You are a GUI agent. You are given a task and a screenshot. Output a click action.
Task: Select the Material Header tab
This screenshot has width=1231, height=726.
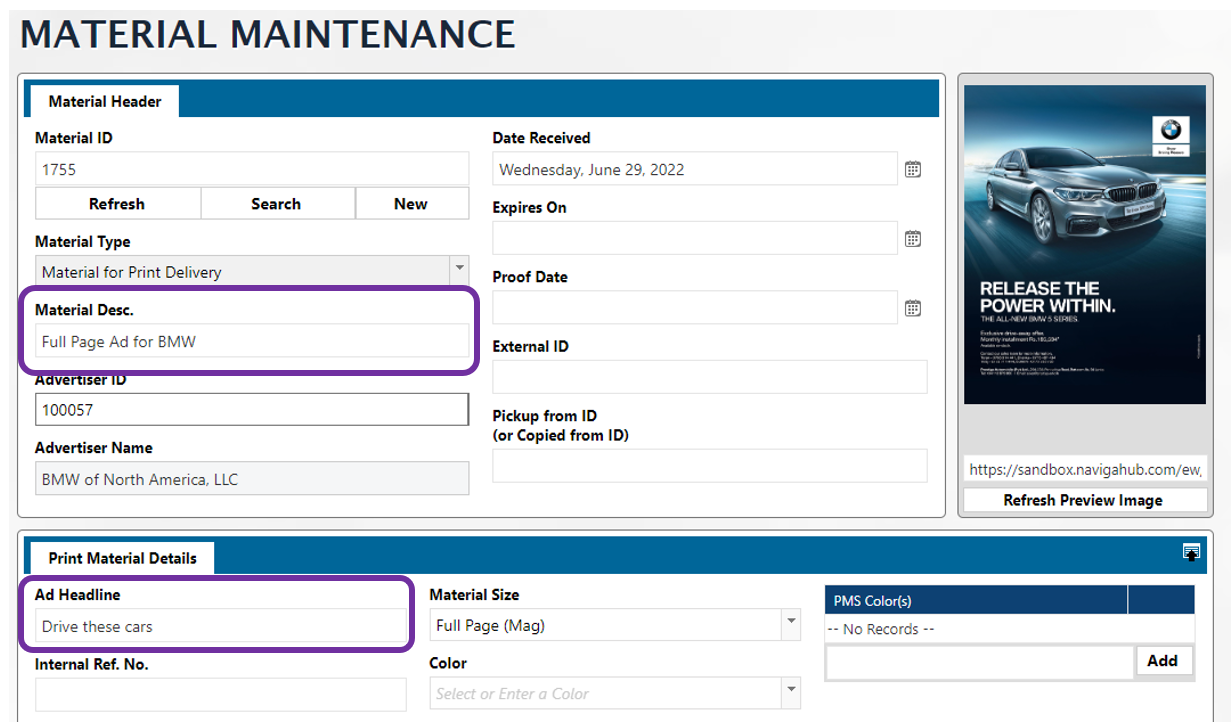pos(104,101)
